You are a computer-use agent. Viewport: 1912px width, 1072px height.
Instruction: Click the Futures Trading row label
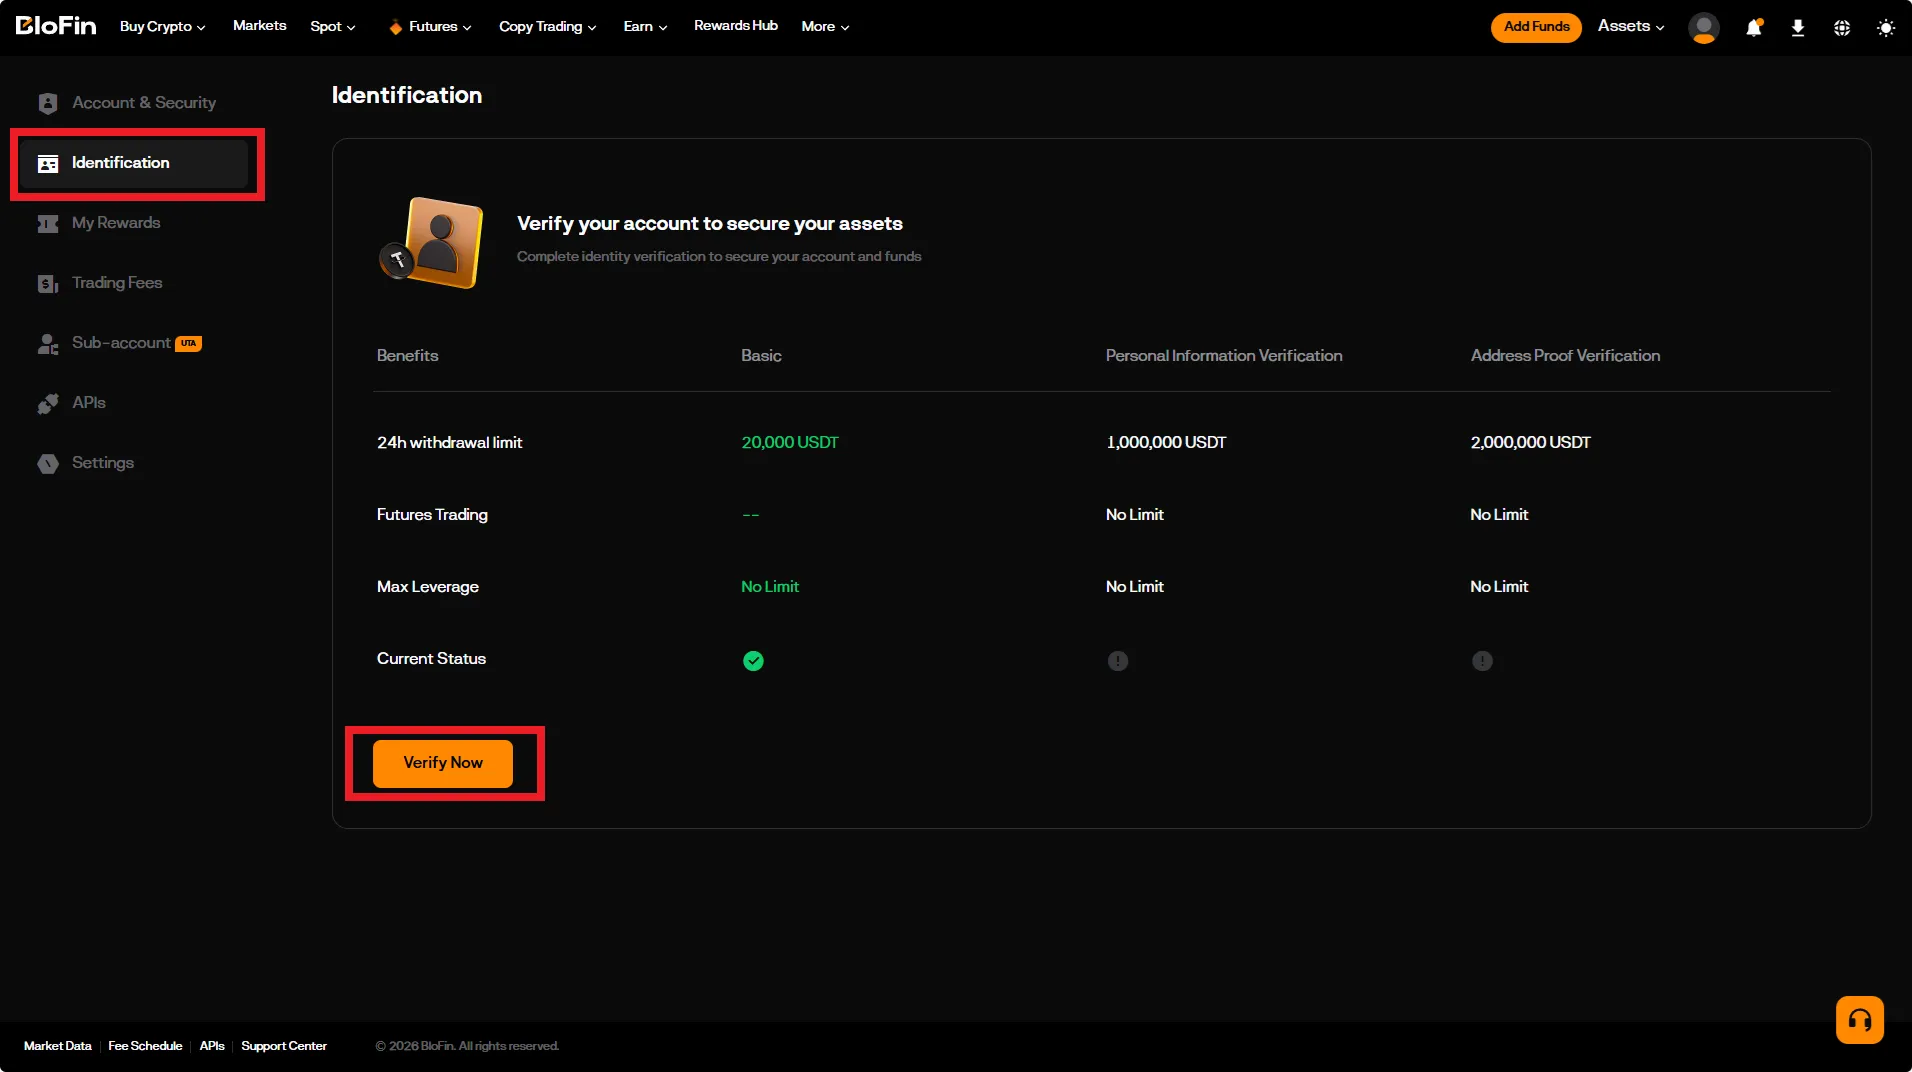click(432, 515)
